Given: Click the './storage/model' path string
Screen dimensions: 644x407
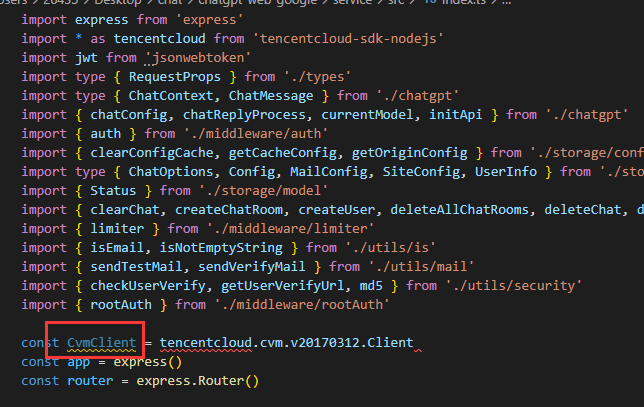Looking at the screenshot, I should [x=263, y=191].
